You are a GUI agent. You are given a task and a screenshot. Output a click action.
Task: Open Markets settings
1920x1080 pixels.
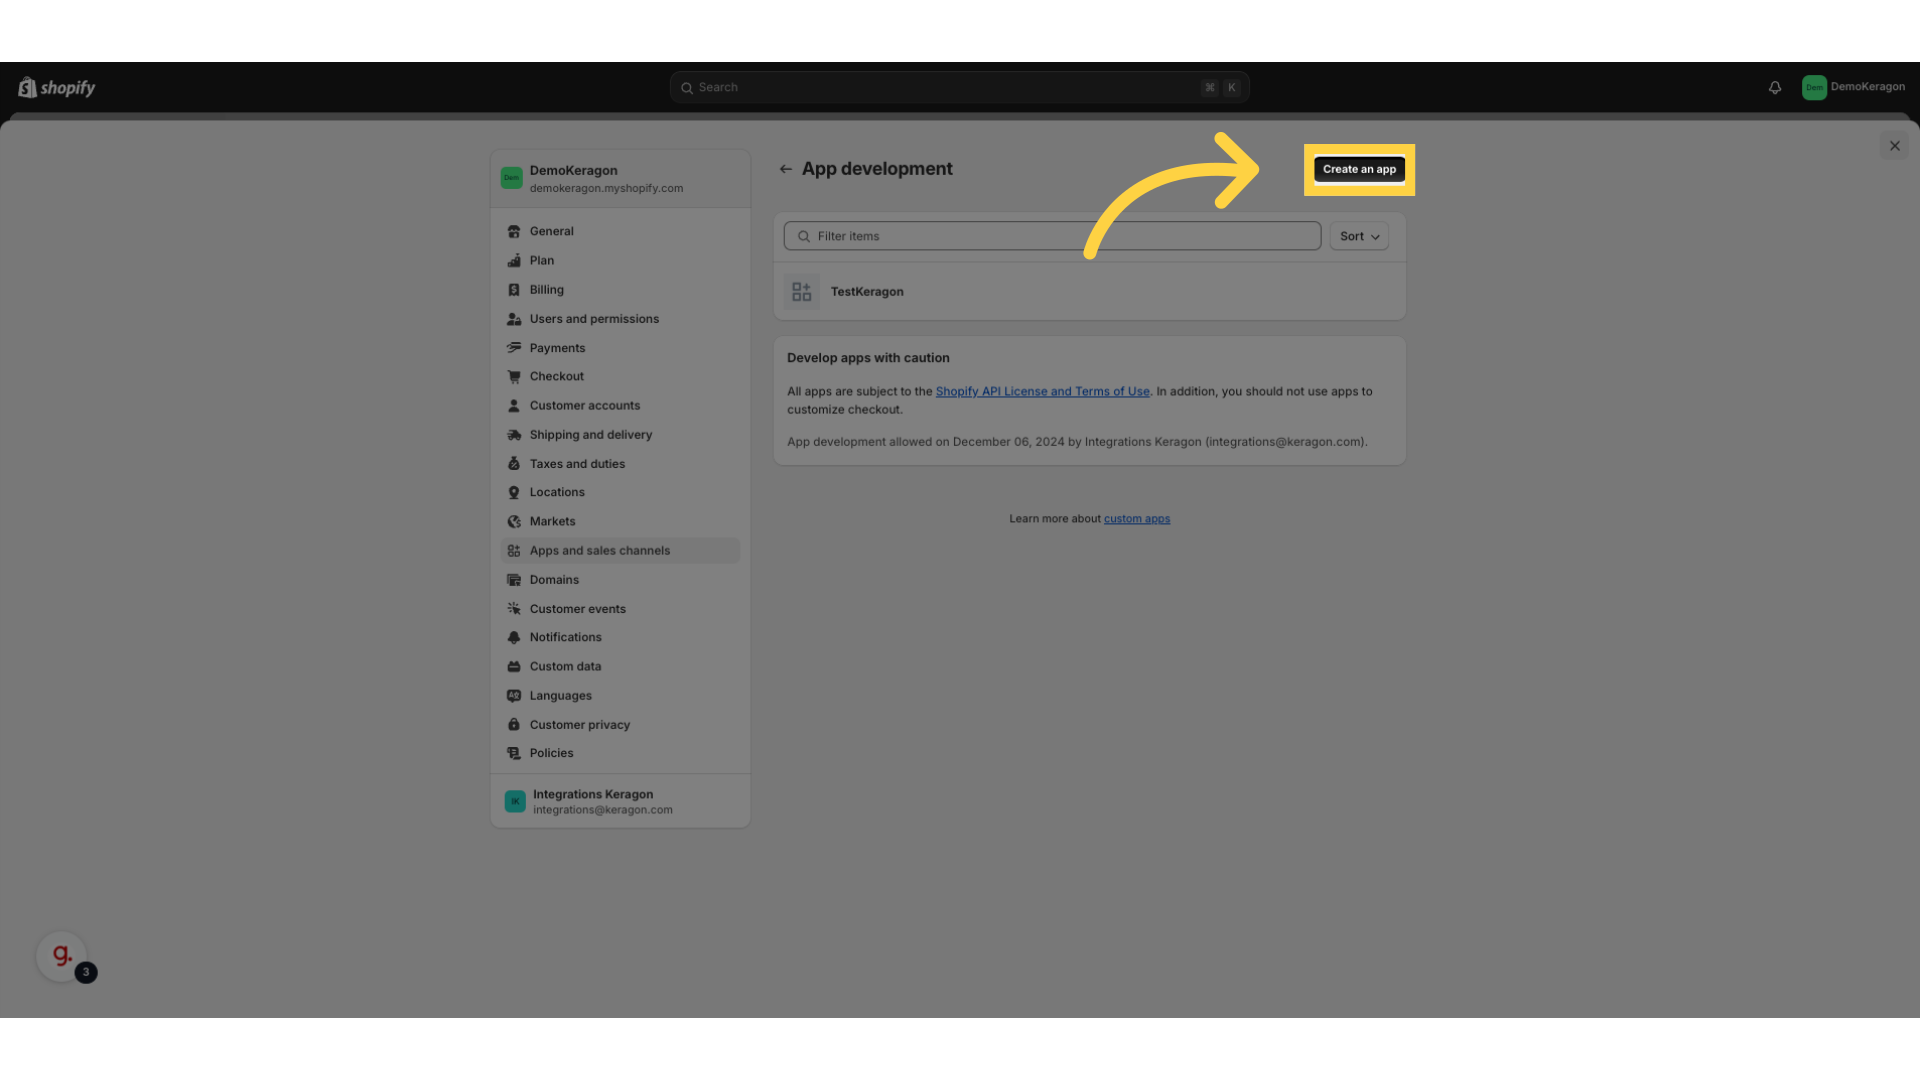tap(620, 522)
